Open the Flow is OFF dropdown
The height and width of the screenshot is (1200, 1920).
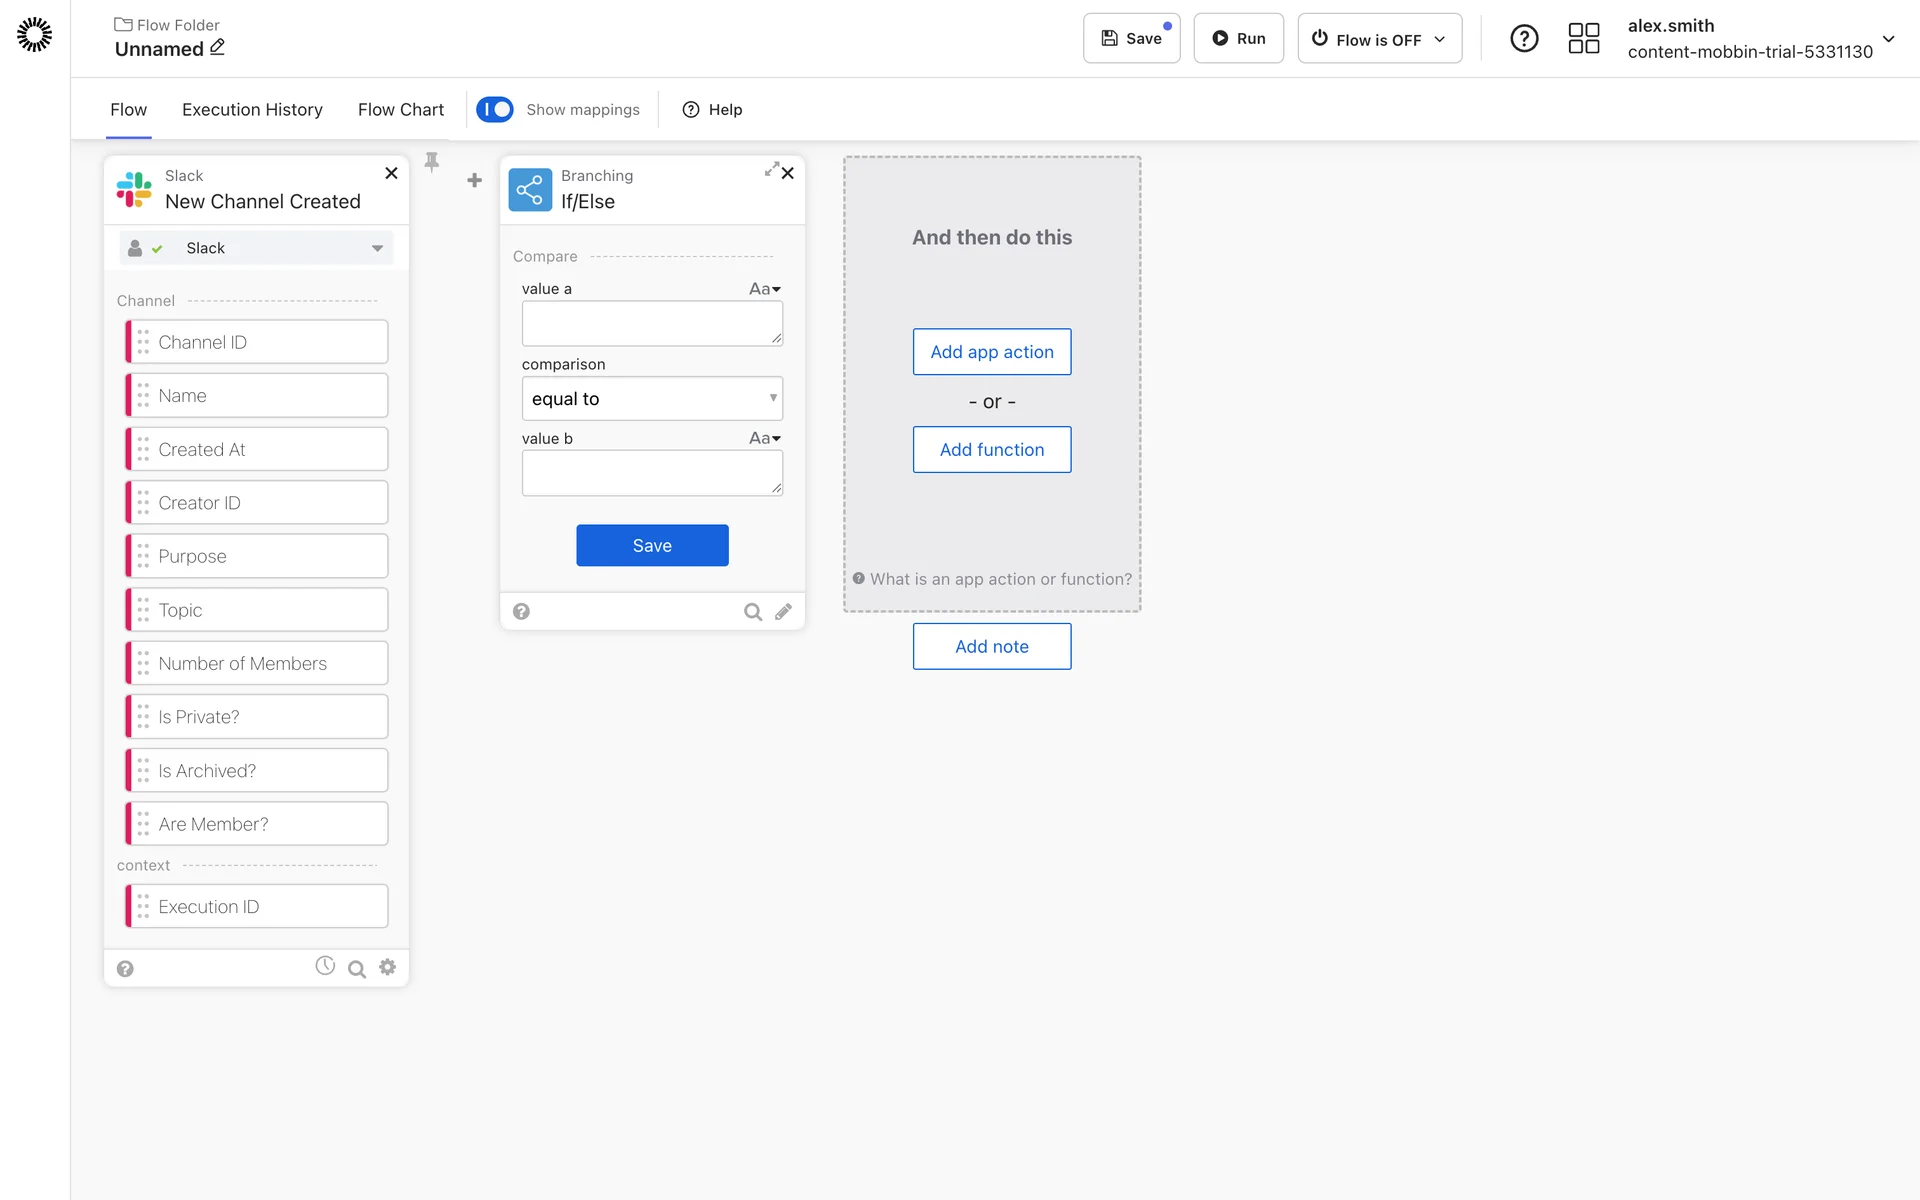[1379, 39]
